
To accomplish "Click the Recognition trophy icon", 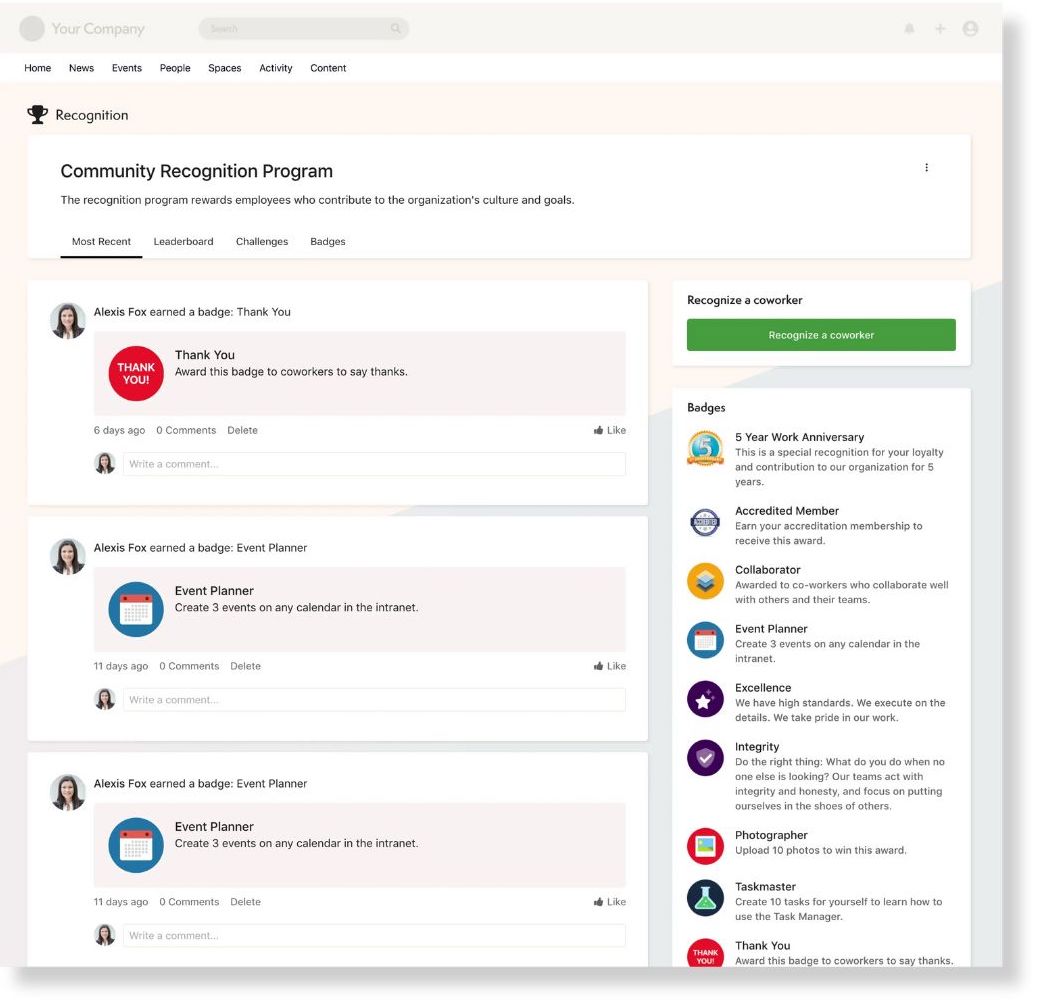I will 37,114.
